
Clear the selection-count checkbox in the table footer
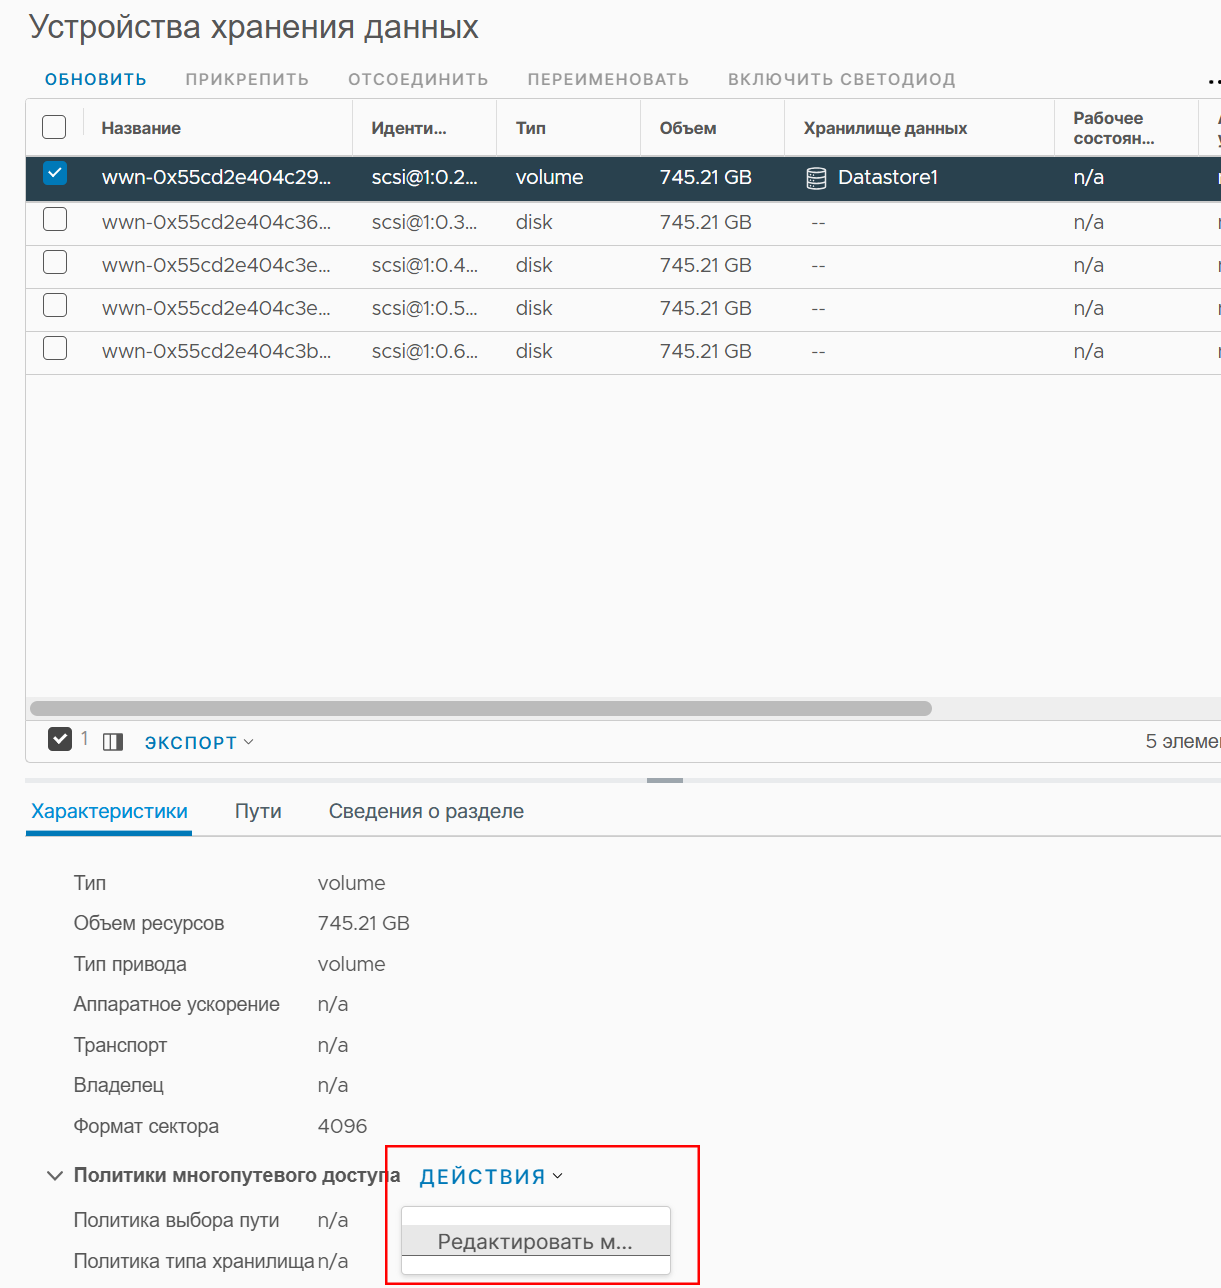tap(60, 739)
